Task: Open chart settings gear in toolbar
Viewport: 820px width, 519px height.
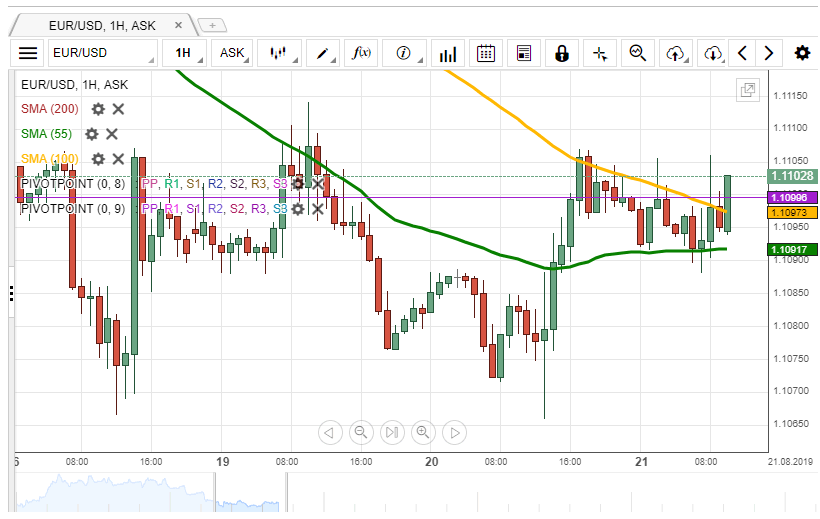Action: [x=802, y=53]
